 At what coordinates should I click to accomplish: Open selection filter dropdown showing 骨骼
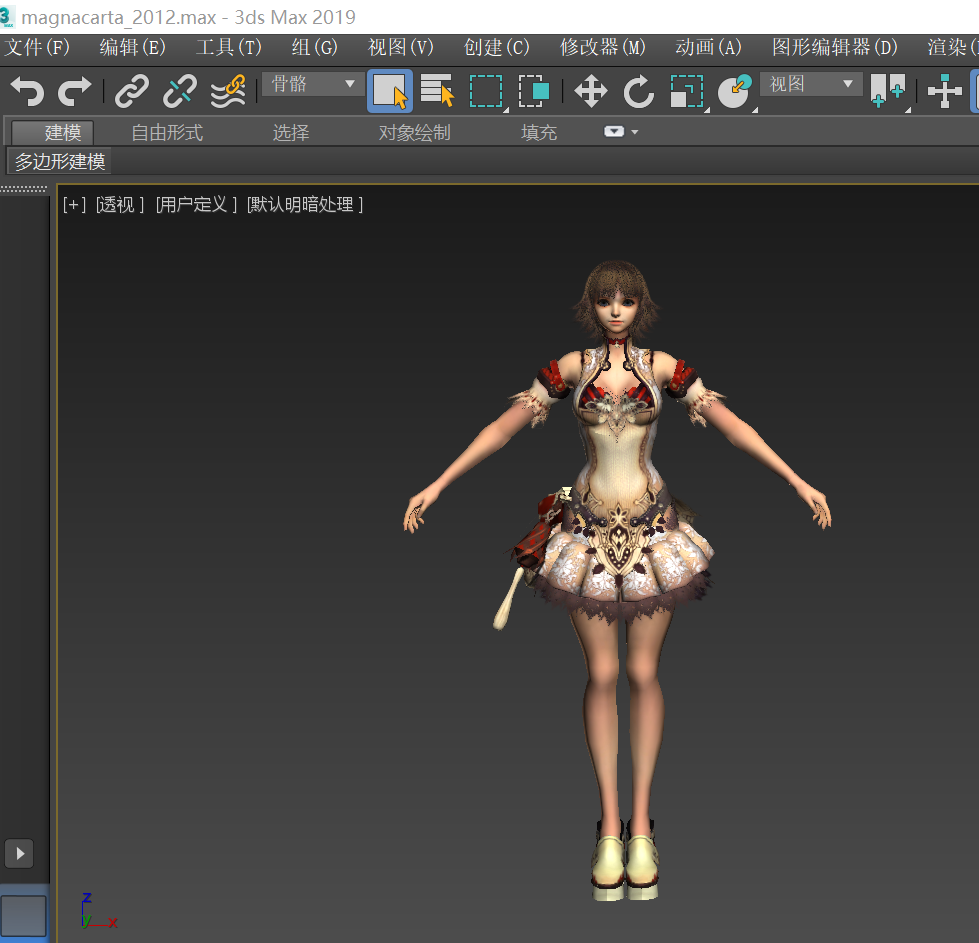[313, 84]
